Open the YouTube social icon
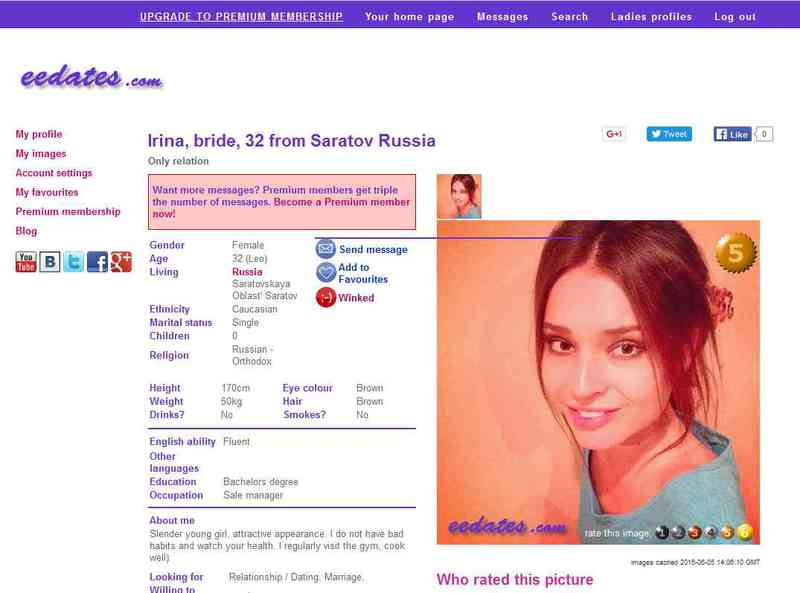 26,262
